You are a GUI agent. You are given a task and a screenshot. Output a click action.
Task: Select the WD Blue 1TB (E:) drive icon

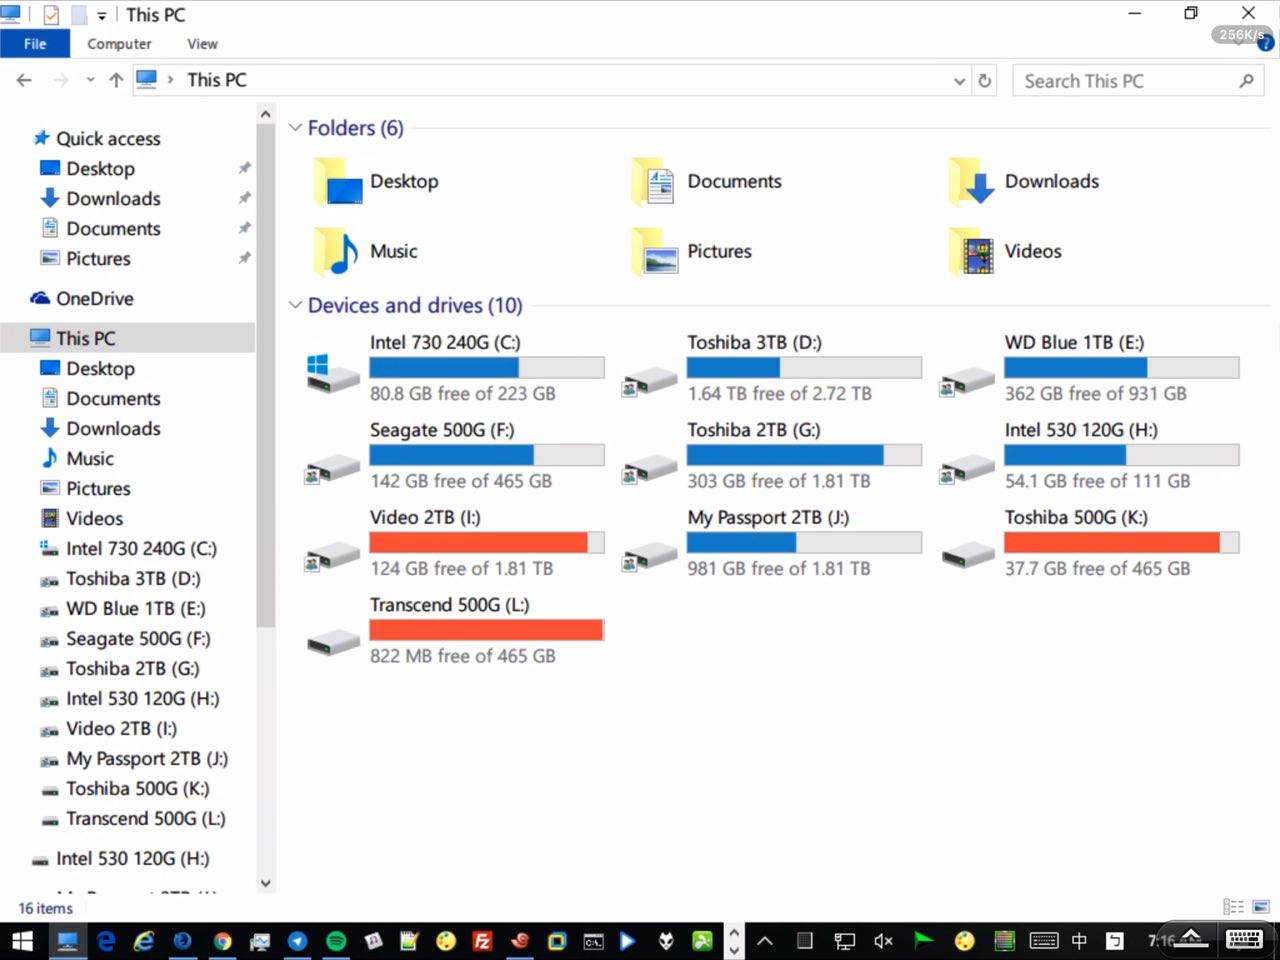967,380
